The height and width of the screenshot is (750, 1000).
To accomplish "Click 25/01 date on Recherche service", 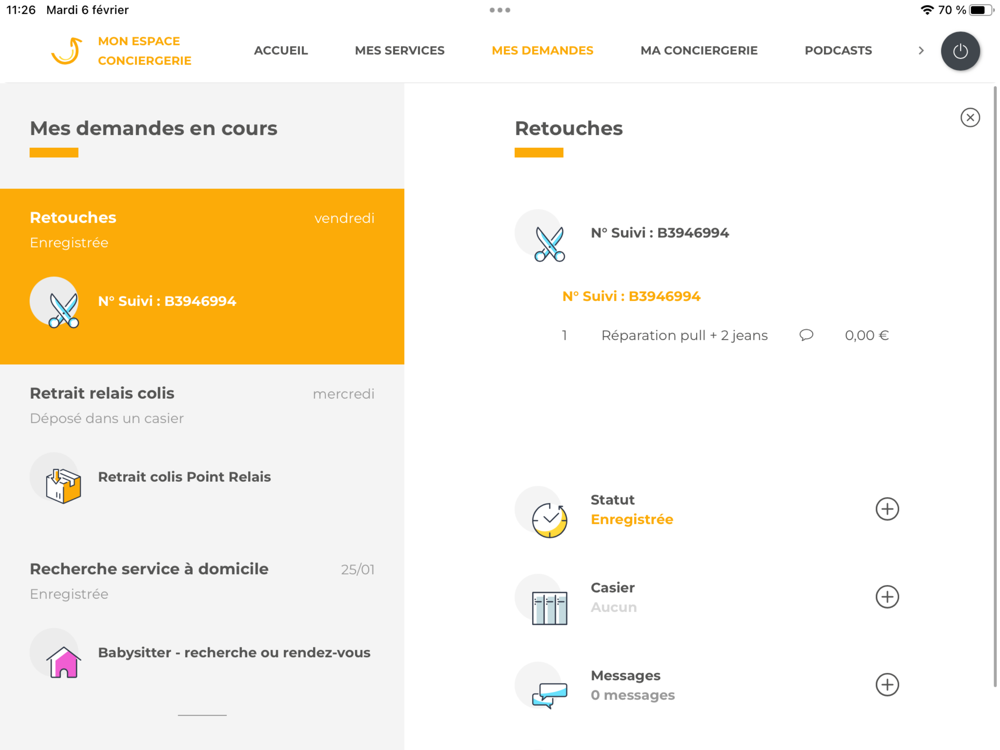I will tap(358, 570).
